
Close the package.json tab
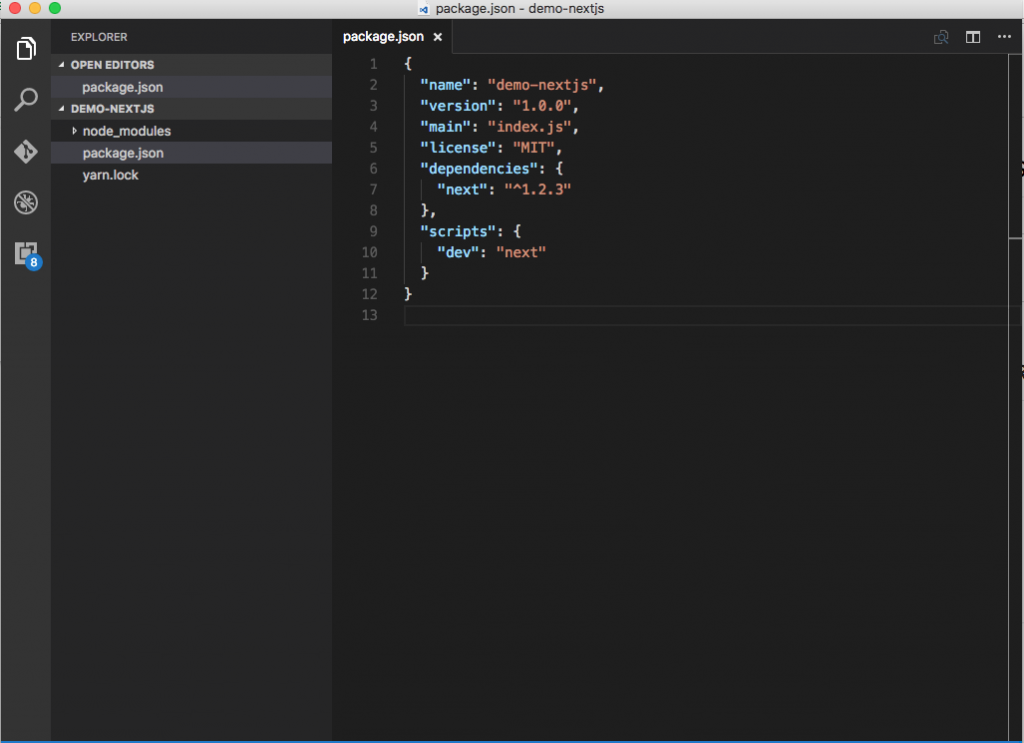437,36
